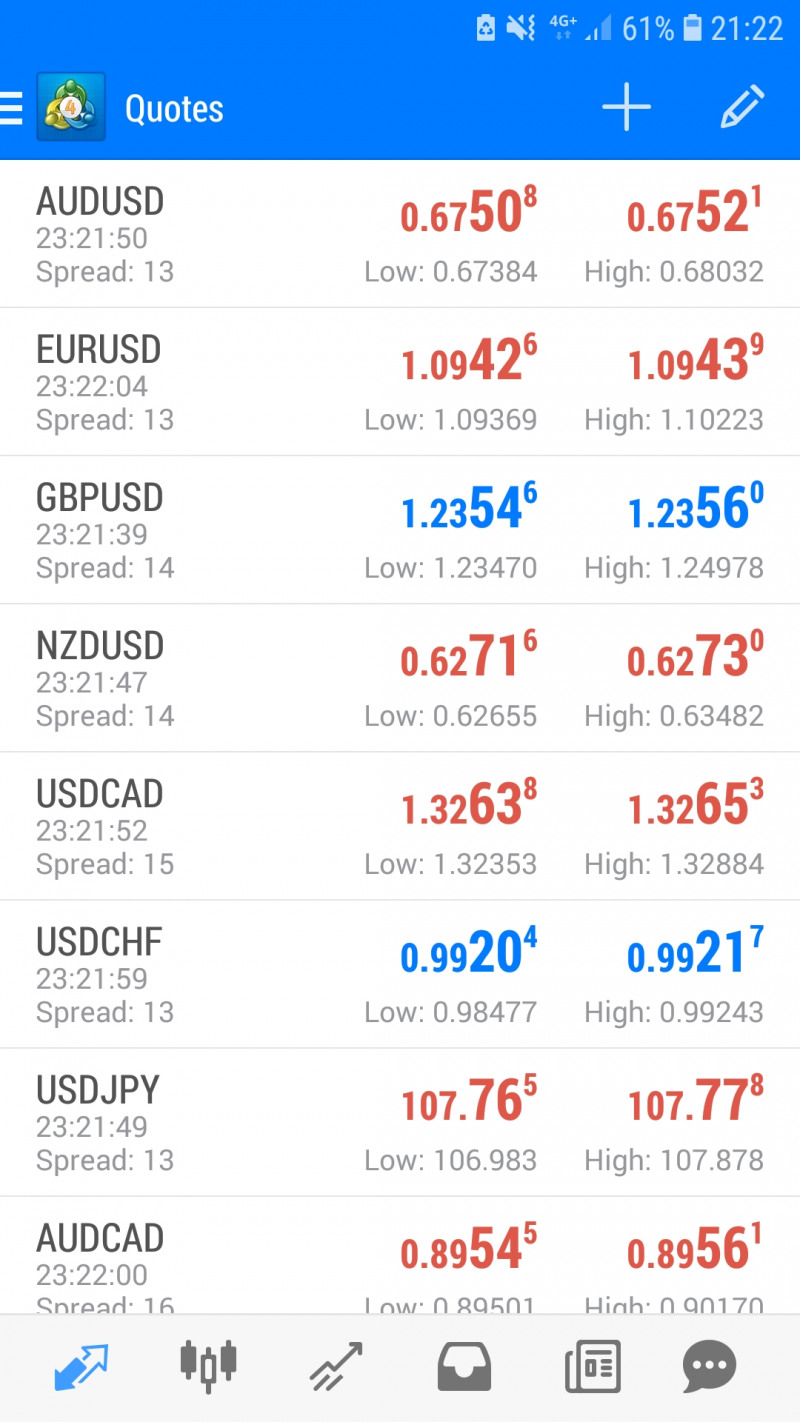
Task: Edit the quotes list with the pencil icon
Action: click(x=743, y=107)
